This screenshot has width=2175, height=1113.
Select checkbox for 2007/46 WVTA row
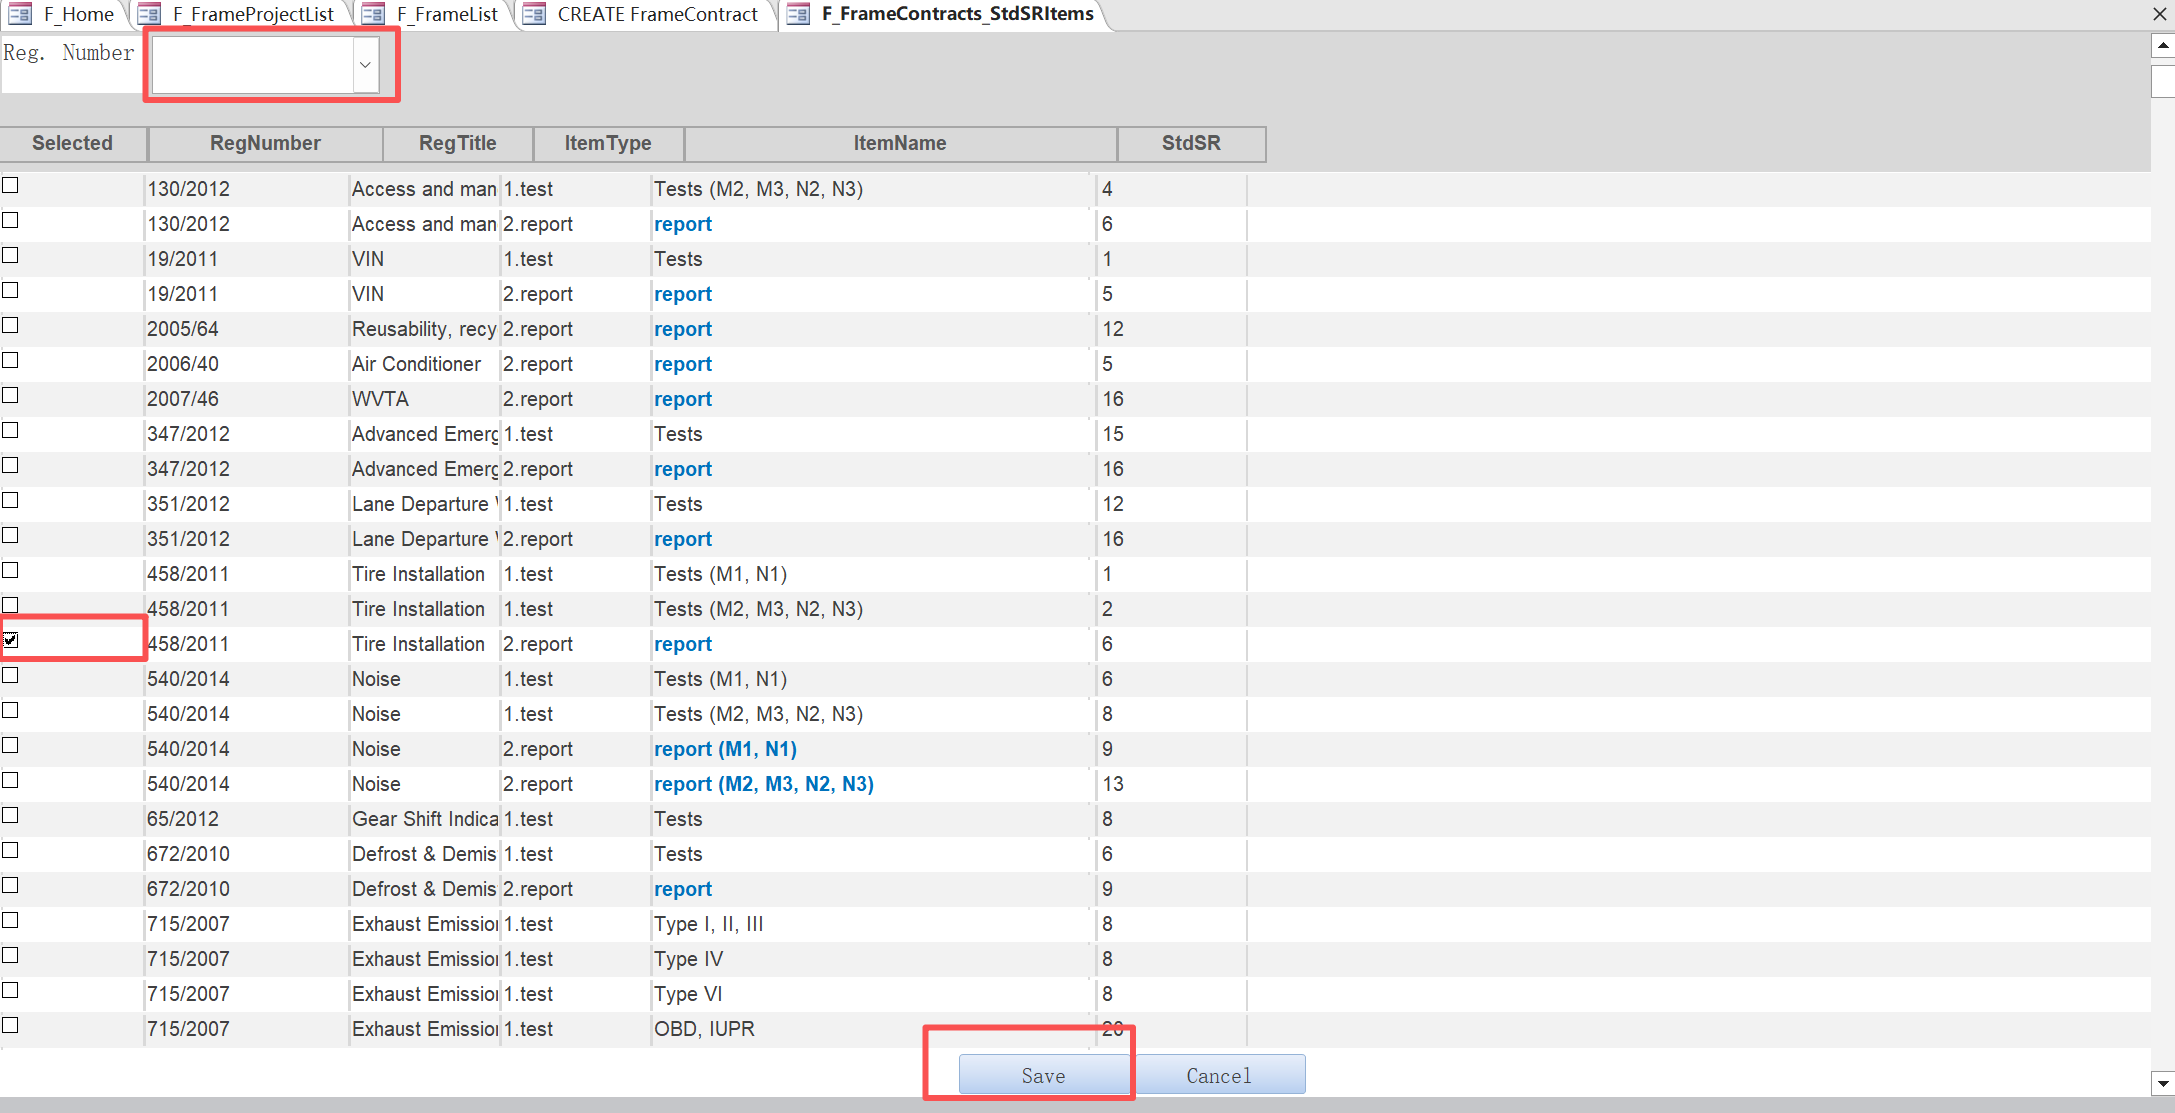coord(11,395)
